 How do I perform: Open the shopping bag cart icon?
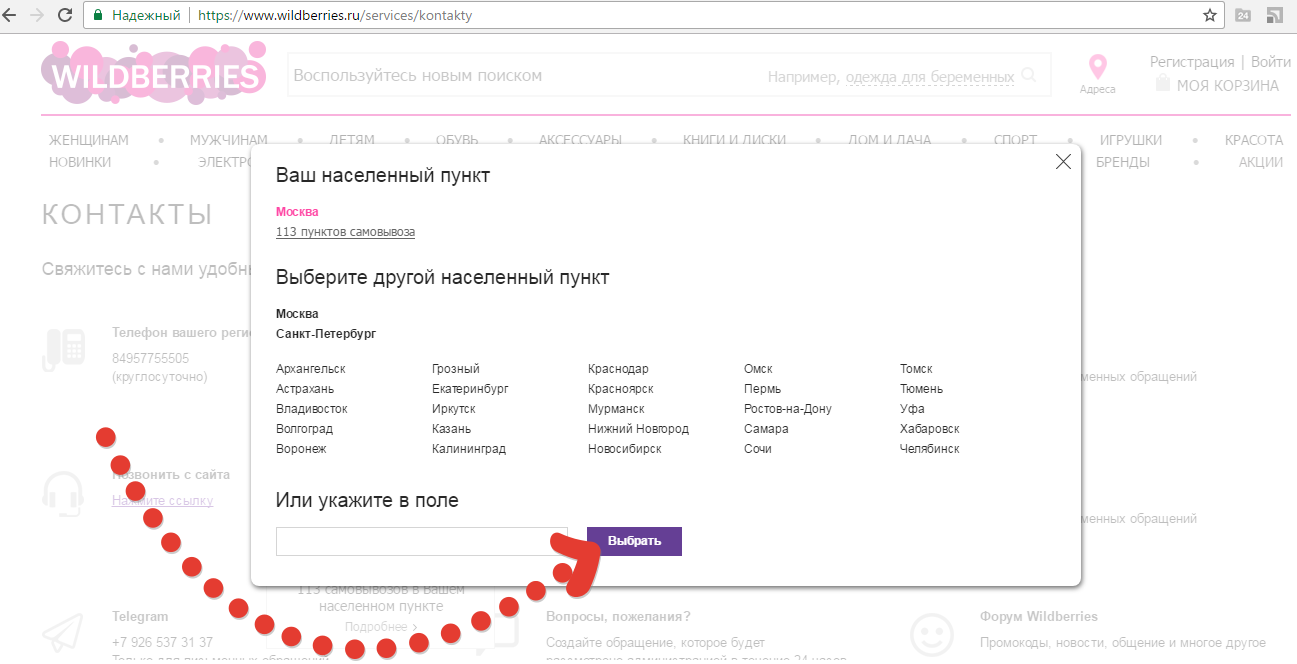pos(1162,85)
